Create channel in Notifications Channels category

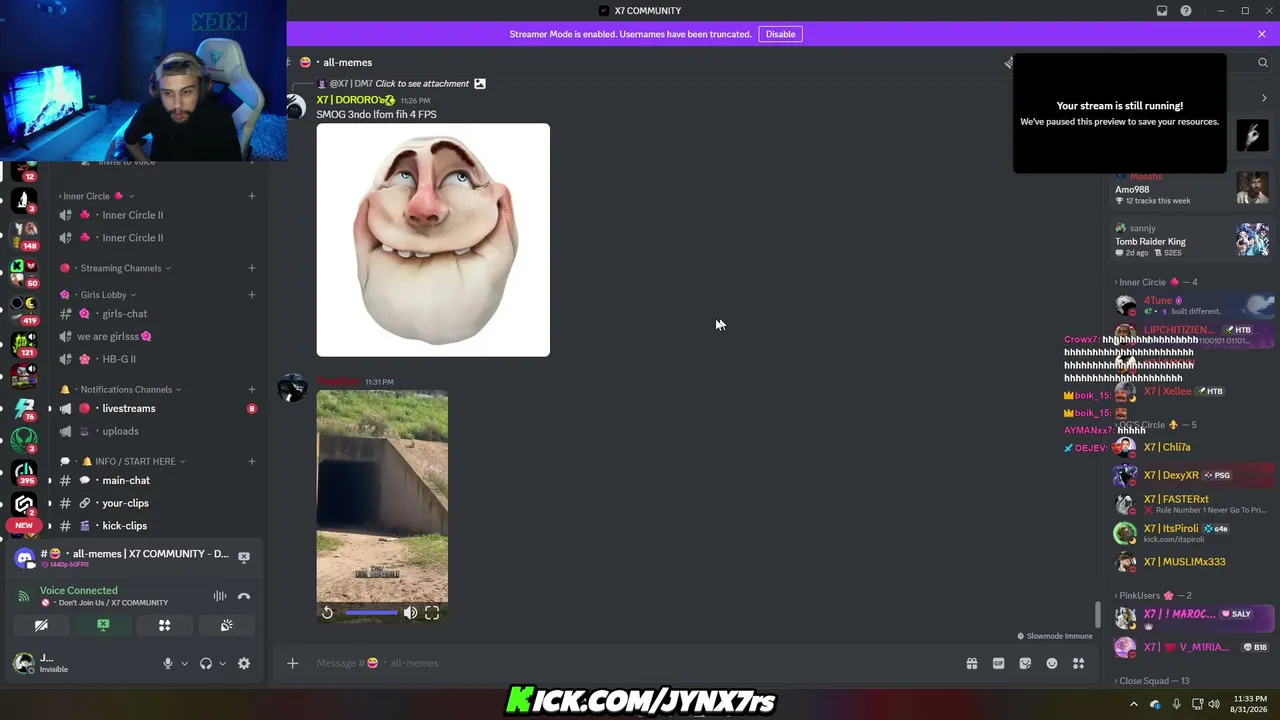252,389
